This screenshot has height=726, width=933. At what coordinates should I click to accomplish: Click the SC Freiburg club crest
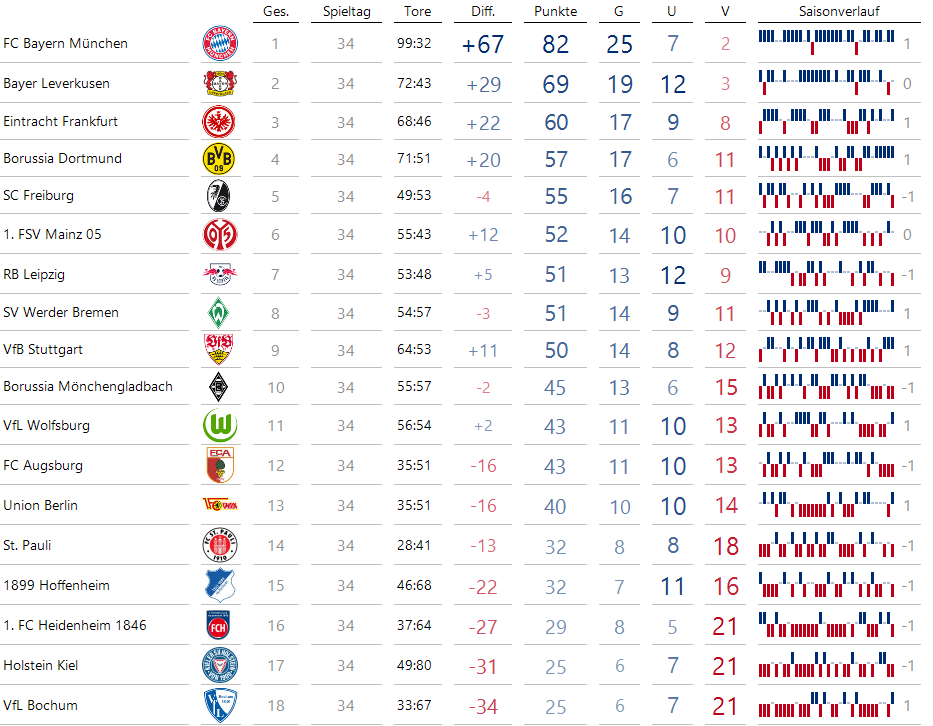coord(222,196)
